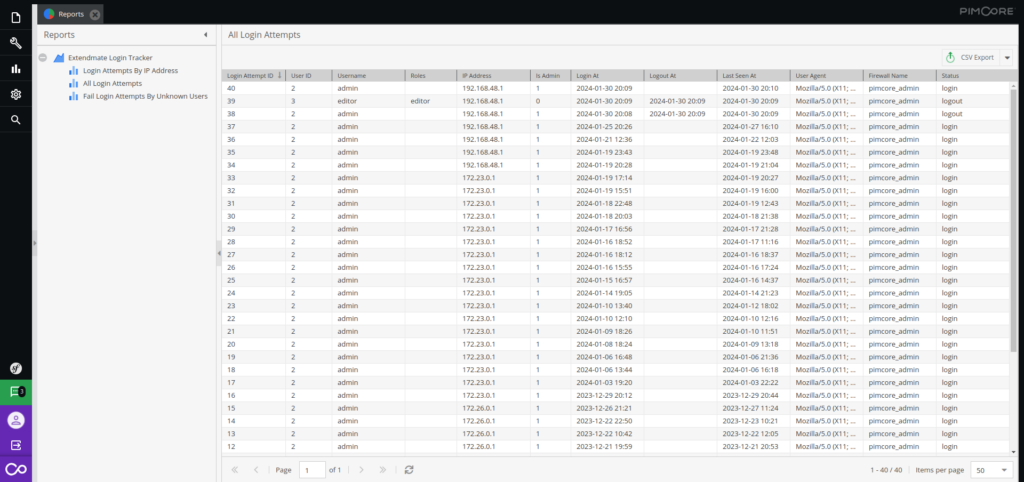This screenshot has height=482, width=1024.
Task: Close the Reports tab with the x icon
Action: point(95,14)
